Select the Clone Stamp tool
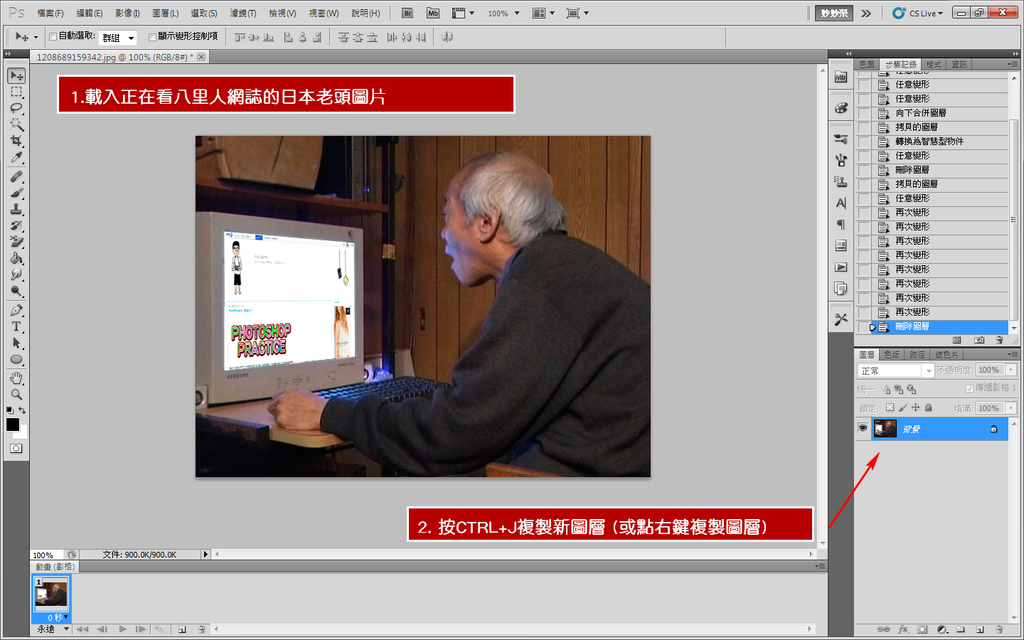1024x640 pixels. point(16,209)
